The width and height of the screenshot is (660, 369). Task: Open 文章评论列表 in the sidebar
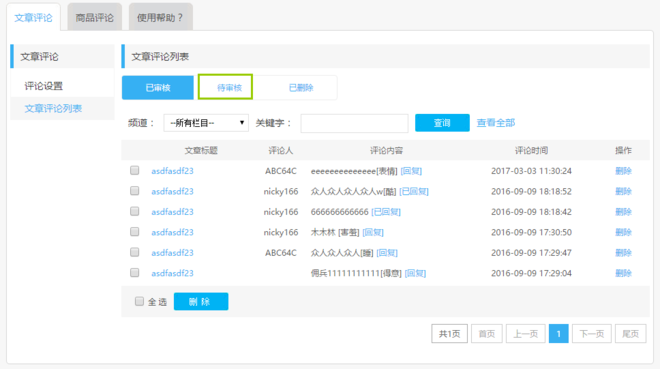pos(53,109)
